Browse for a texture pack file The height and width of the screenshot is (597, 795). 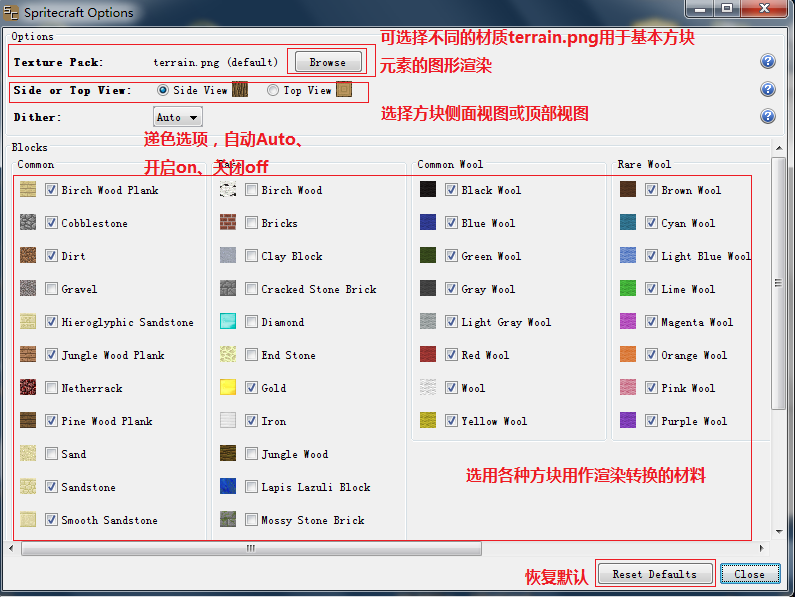pos(327,62)
